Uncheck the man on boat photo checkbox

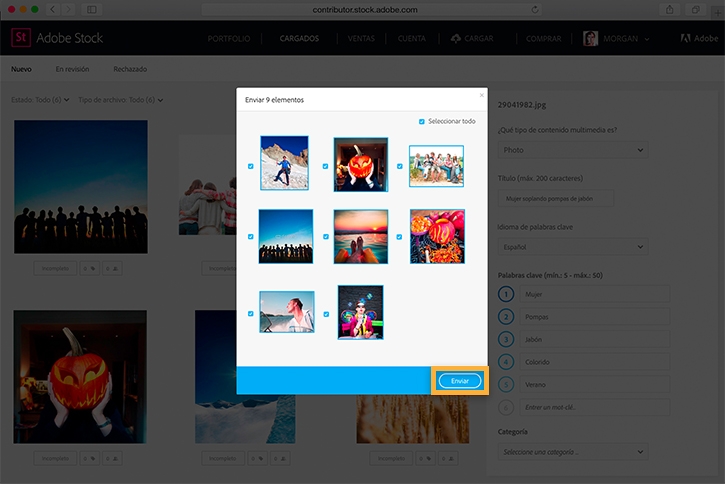tap(251, 313)
